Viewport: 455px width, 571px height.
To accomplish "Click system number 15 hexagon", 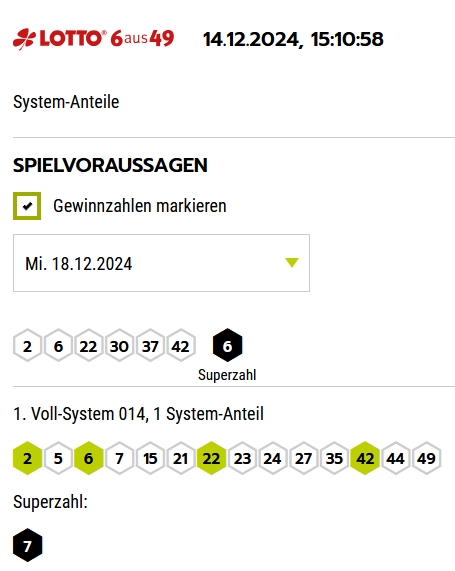I will [150, 458].
